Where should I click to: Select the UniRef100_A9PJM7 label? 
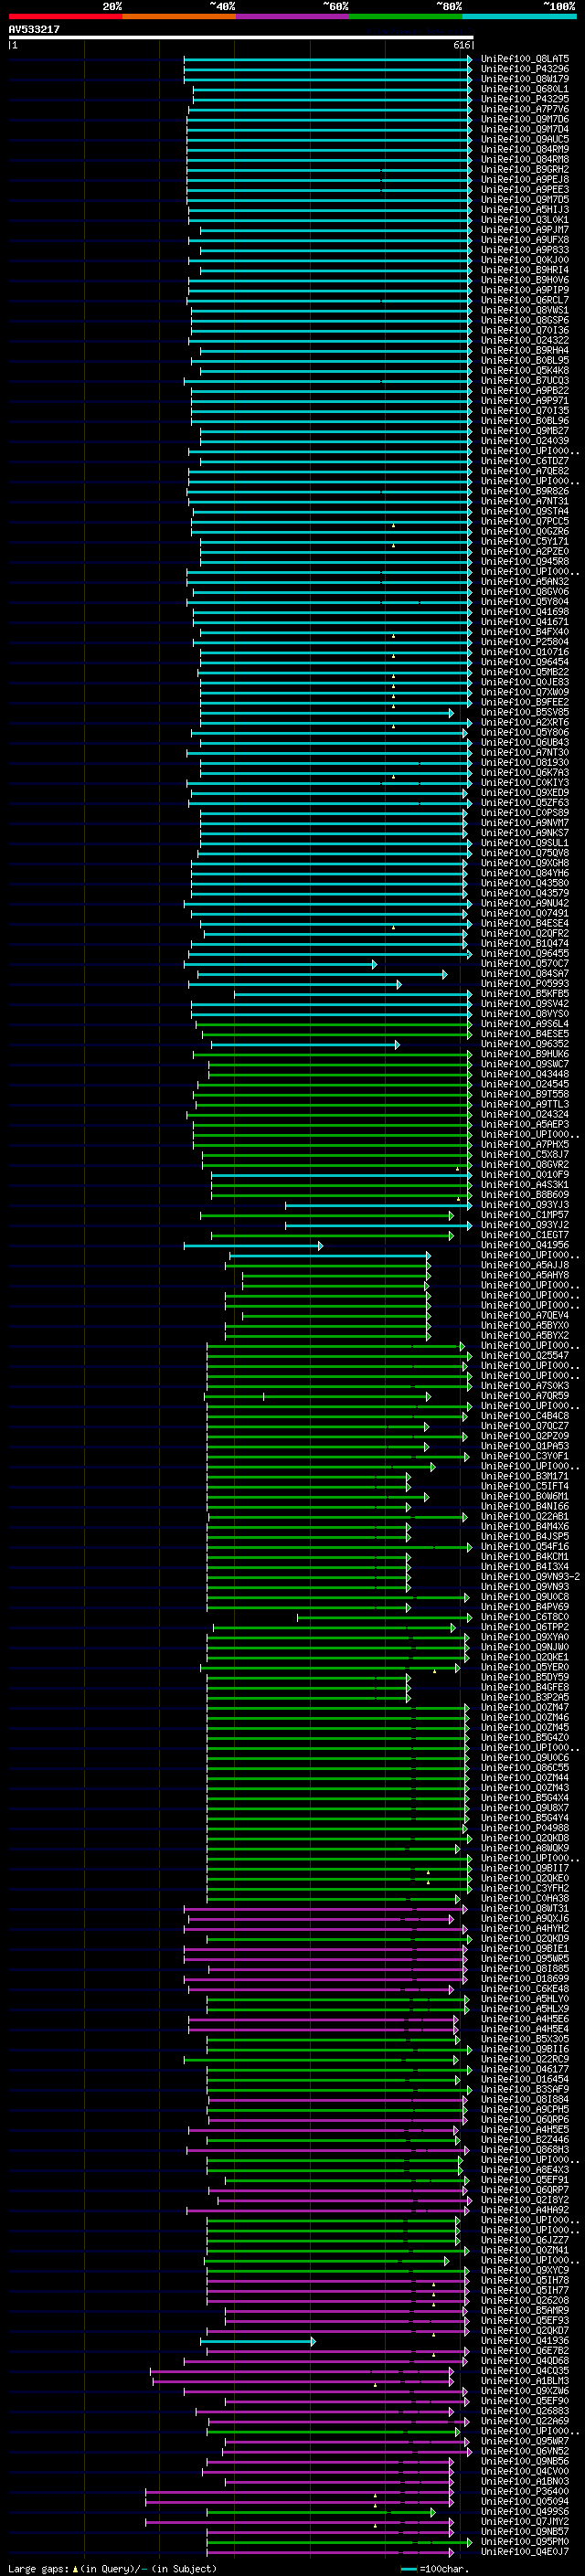[x=525, y=229]
